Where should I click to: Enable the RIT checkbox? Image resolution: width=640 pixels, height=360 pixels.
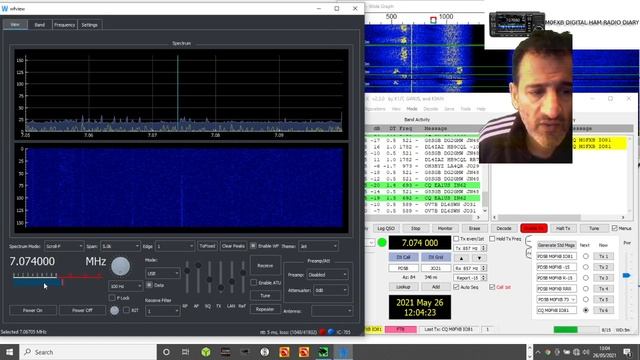[x=127, y=310]
